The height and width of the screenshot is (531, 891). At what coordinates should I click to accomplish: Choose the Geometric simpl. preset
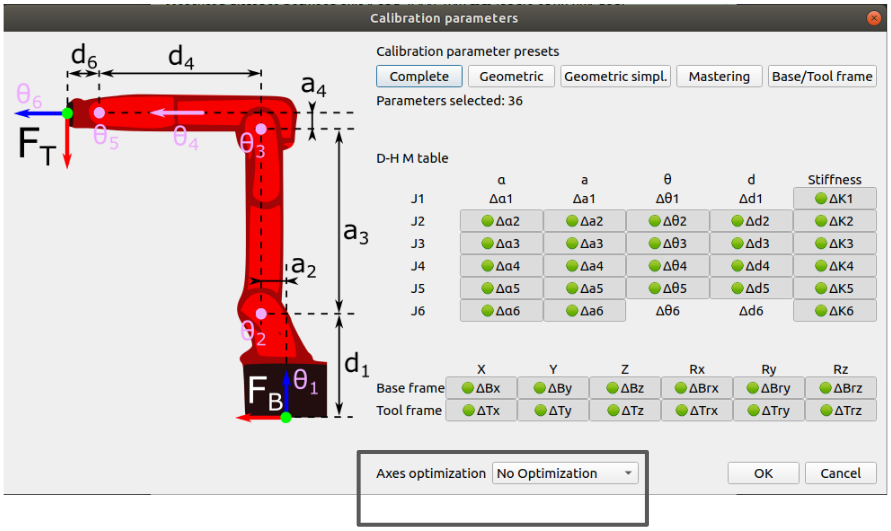(x=615, y=76)
